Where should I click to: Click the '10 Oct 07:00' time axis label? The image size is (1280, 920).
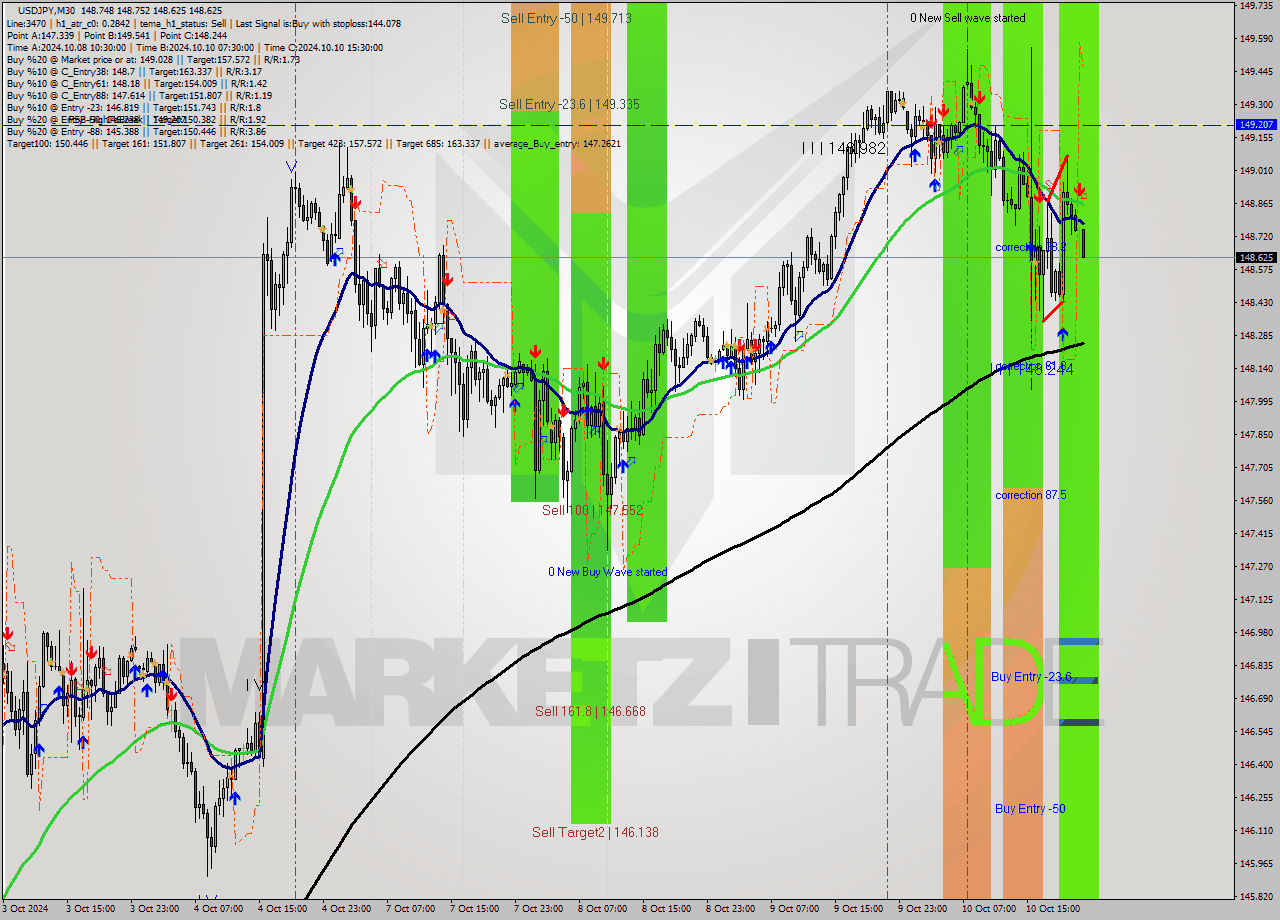tap(988, 909)
